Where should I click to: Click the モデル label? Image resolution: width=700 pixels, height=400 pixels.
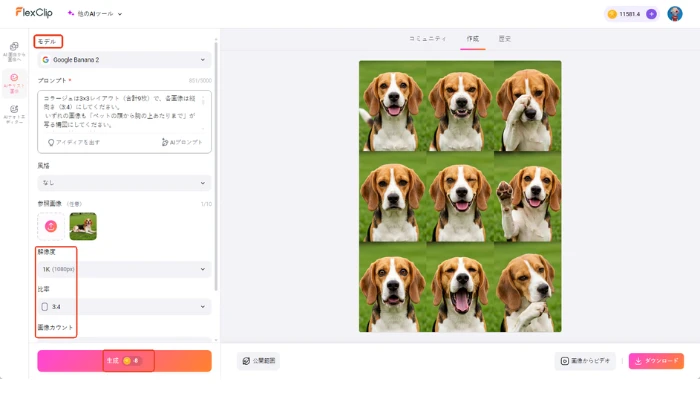click(47, 42)
